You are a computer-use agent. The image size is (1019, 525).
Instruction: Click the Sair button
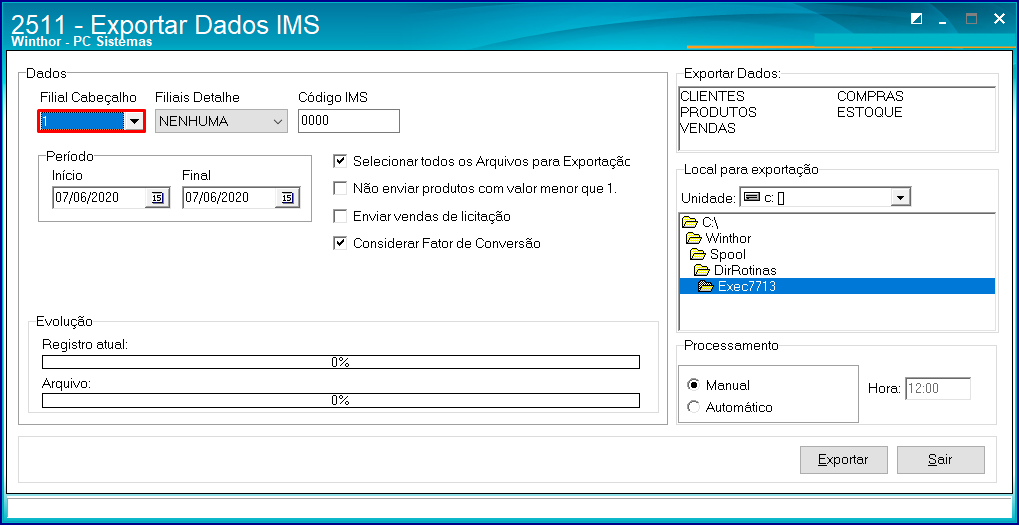pyautogui.click(x=940, y=460)
